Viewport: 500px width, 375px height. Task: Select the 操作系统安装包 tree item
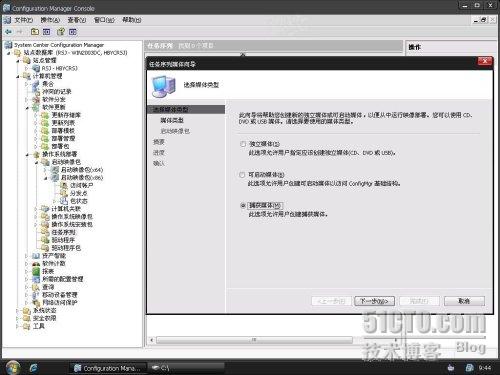[72, 224]
